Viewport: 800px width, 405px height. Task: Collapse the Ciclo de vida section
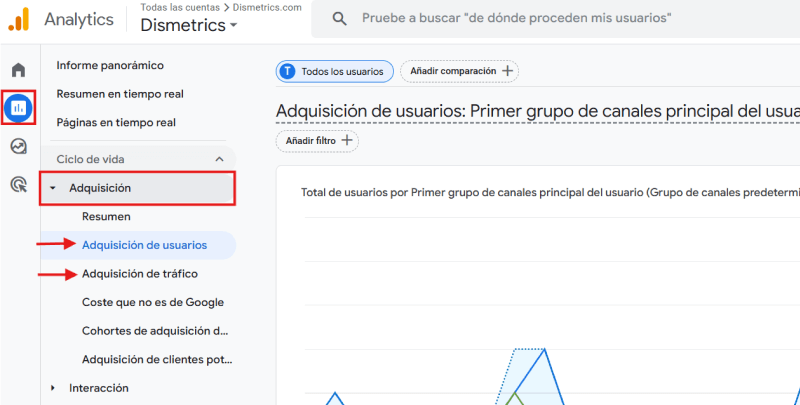(x=219, y=159)
